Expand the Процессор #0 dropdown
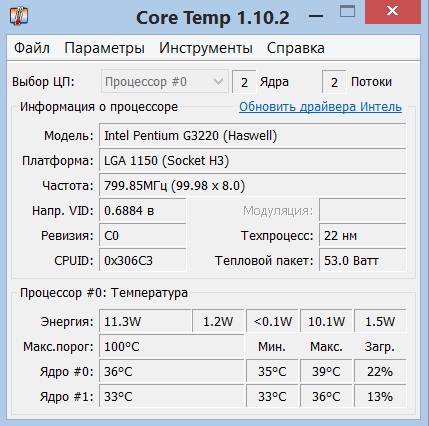 (x=165, y=82)
